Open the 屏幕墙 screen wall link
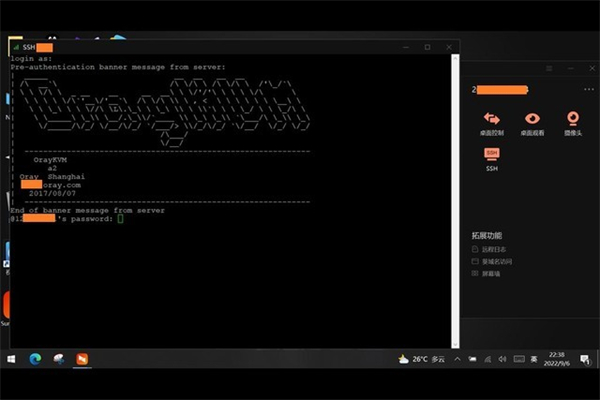 [492, 272]
